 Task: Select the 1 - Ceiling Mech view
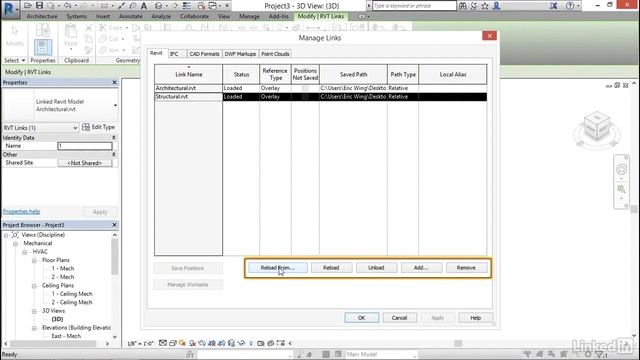coord(72,294)
